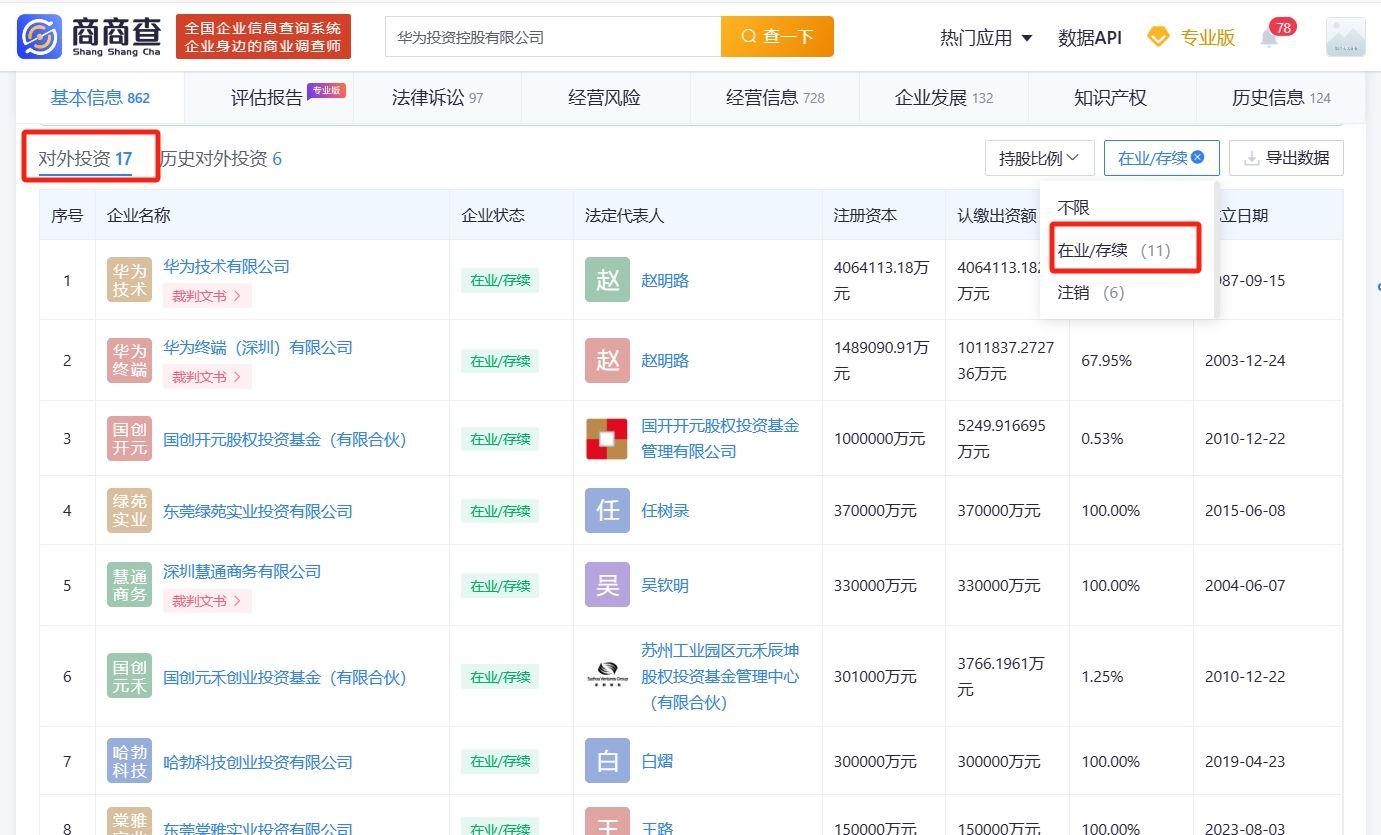Image resolution: width=1381 pixels, height=835 pixels.
Task: Select the 对外投资 17 sub-tab
Action: pyautogui.click(x=86, y=158)
